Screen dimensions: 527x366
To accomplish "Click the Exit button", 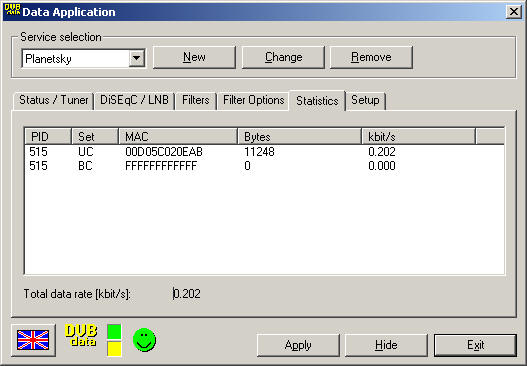I will [475, 345].
